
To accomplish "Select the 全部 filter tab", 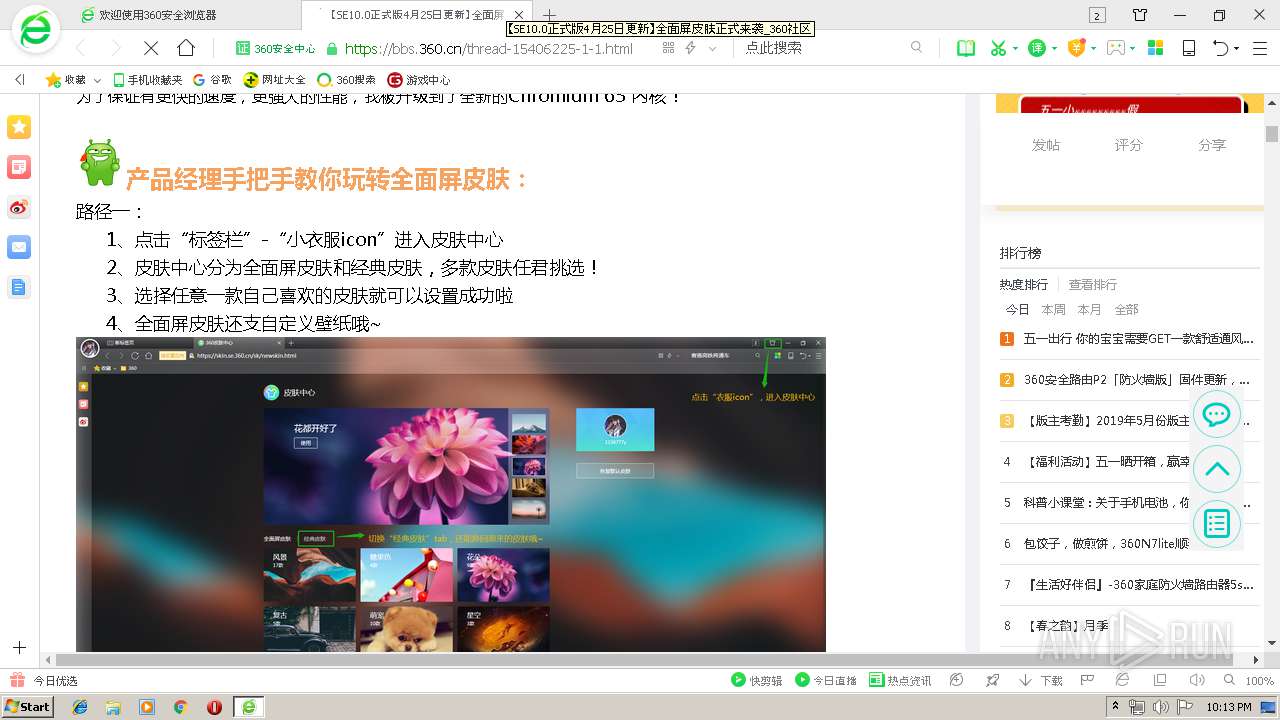I will pos(1126,310).
